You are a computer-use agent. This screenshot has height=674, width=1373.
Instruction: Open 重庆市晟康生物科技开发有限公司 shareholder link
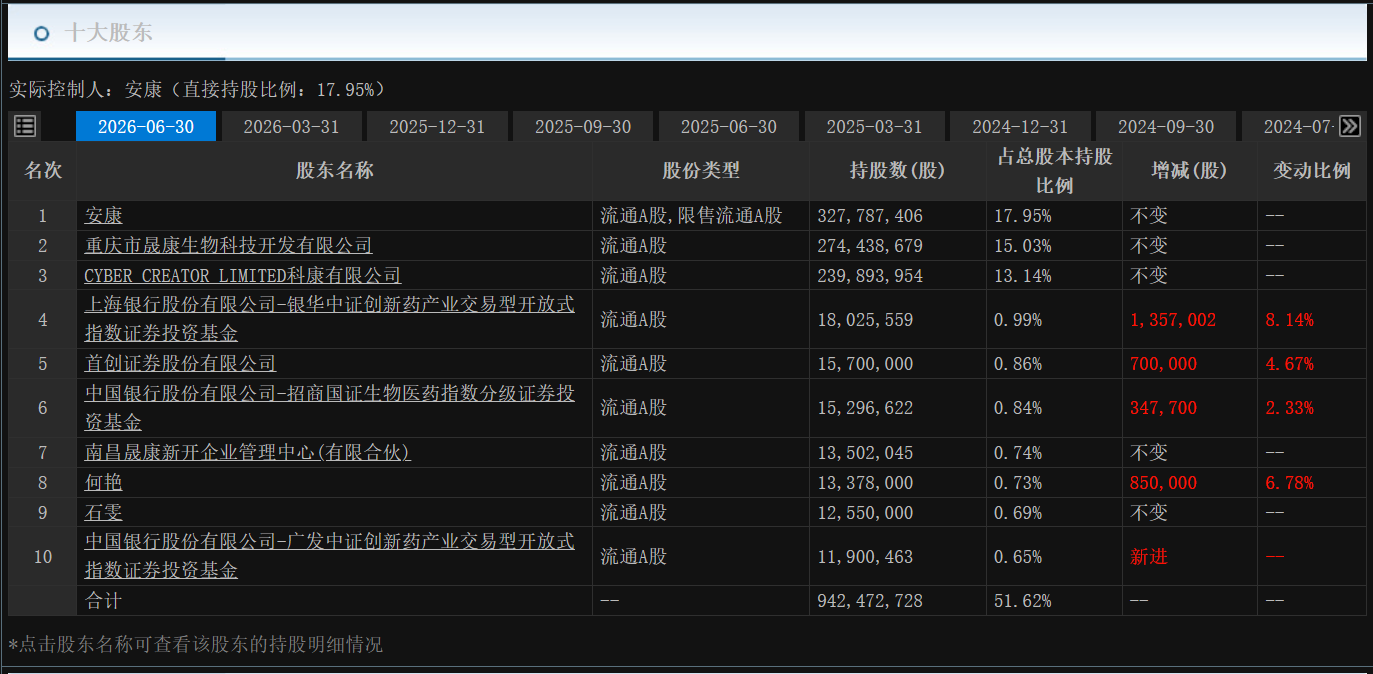[228, 246]
